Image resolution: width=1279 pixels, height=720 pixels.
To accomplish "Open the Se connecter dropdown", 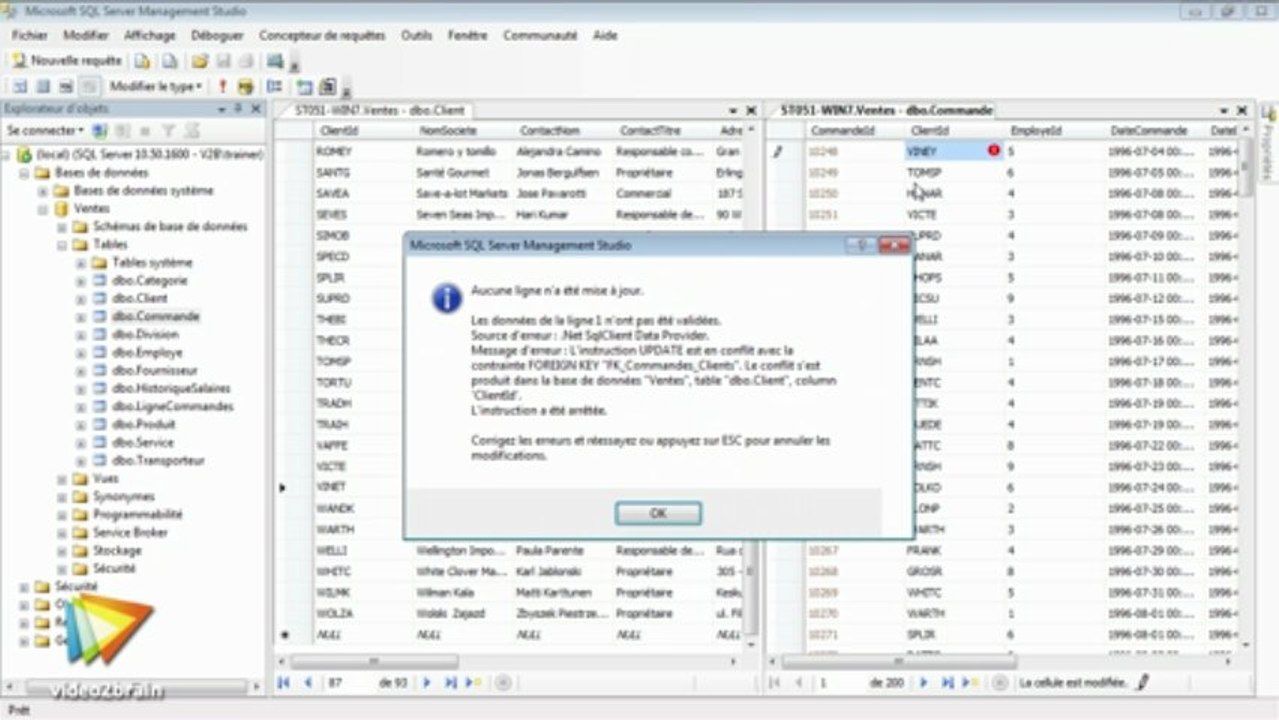I will click(x=44, y=131).
